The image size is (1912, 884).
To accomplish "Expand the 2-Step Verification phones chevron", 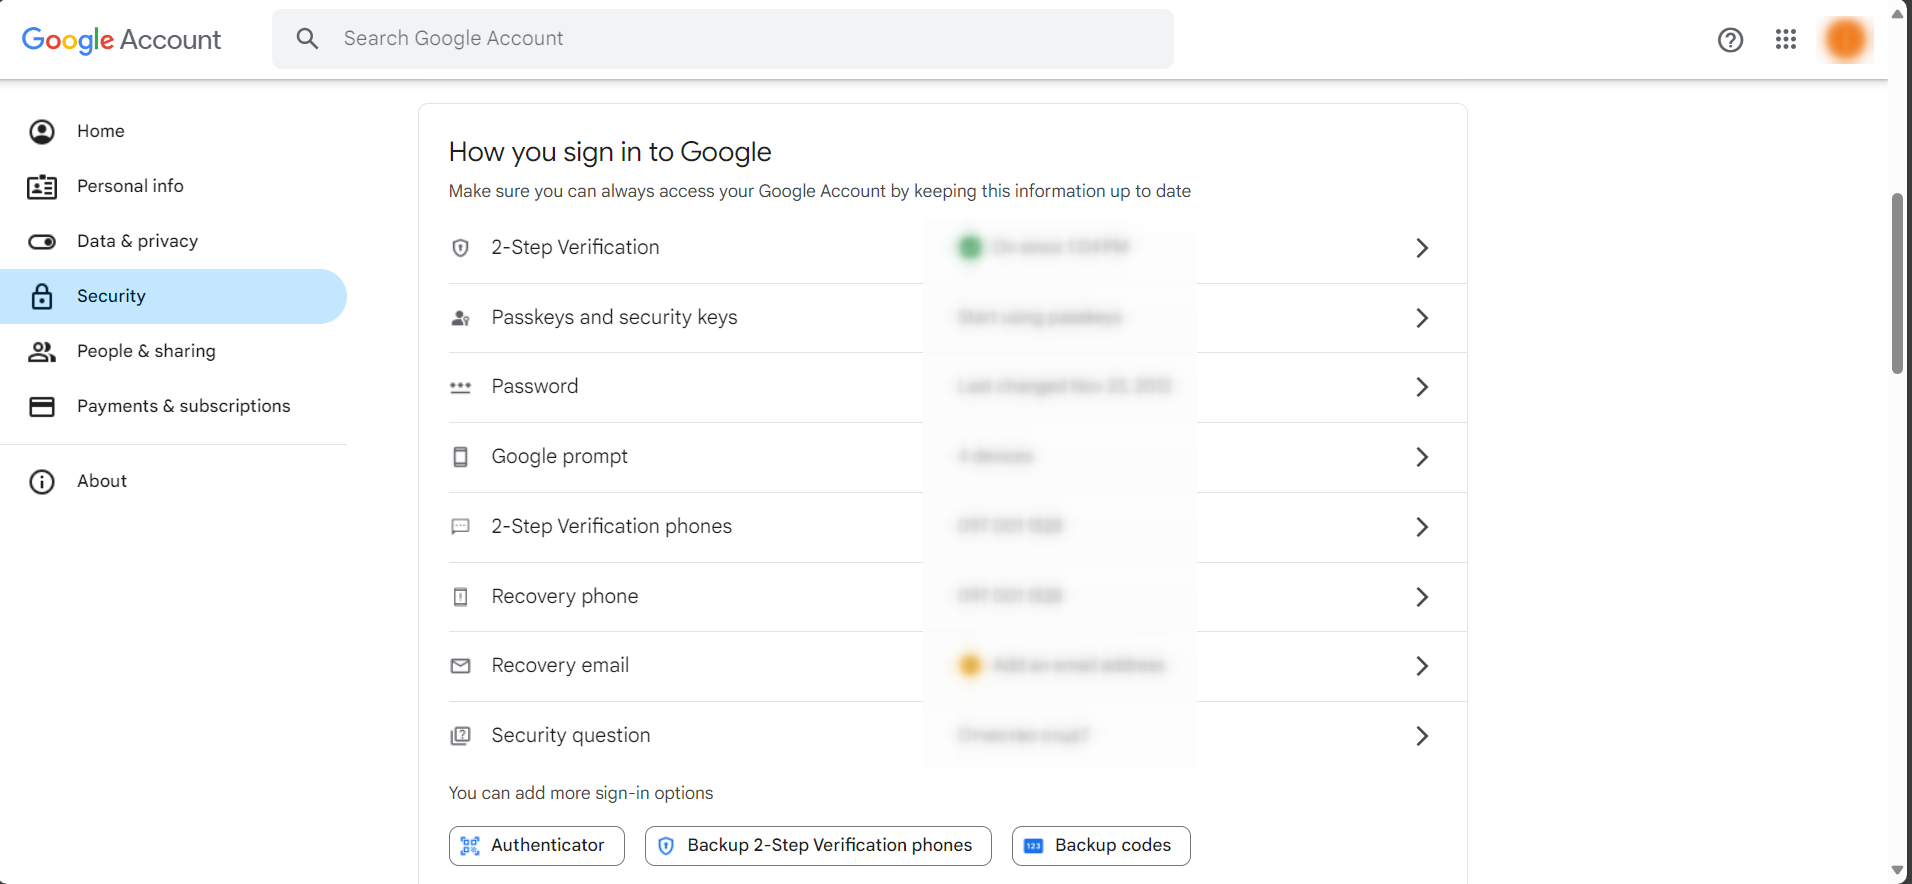I will tap(1422, 527).
